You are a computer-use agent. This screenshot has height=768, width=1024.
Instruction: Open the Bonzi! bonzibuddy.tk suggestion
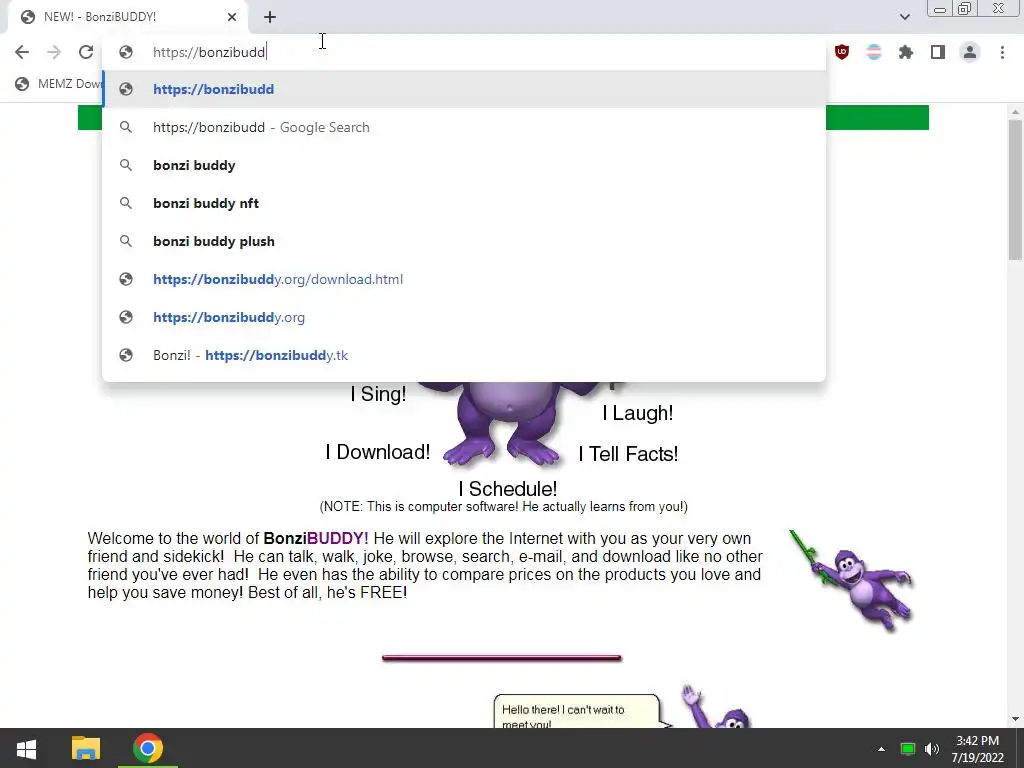click(x=464, y=355)
